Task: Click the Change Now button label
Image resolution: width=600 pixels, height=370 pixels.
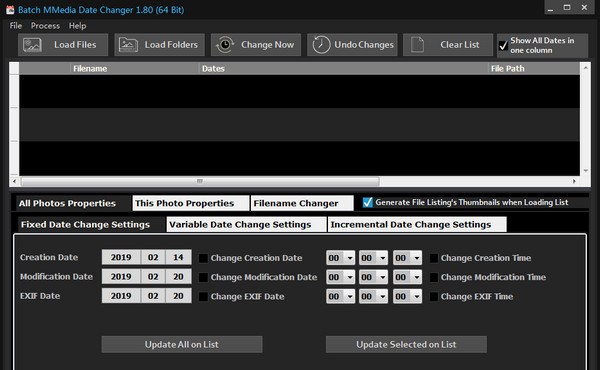Action: pyautogui.click(x=267, y=45)
